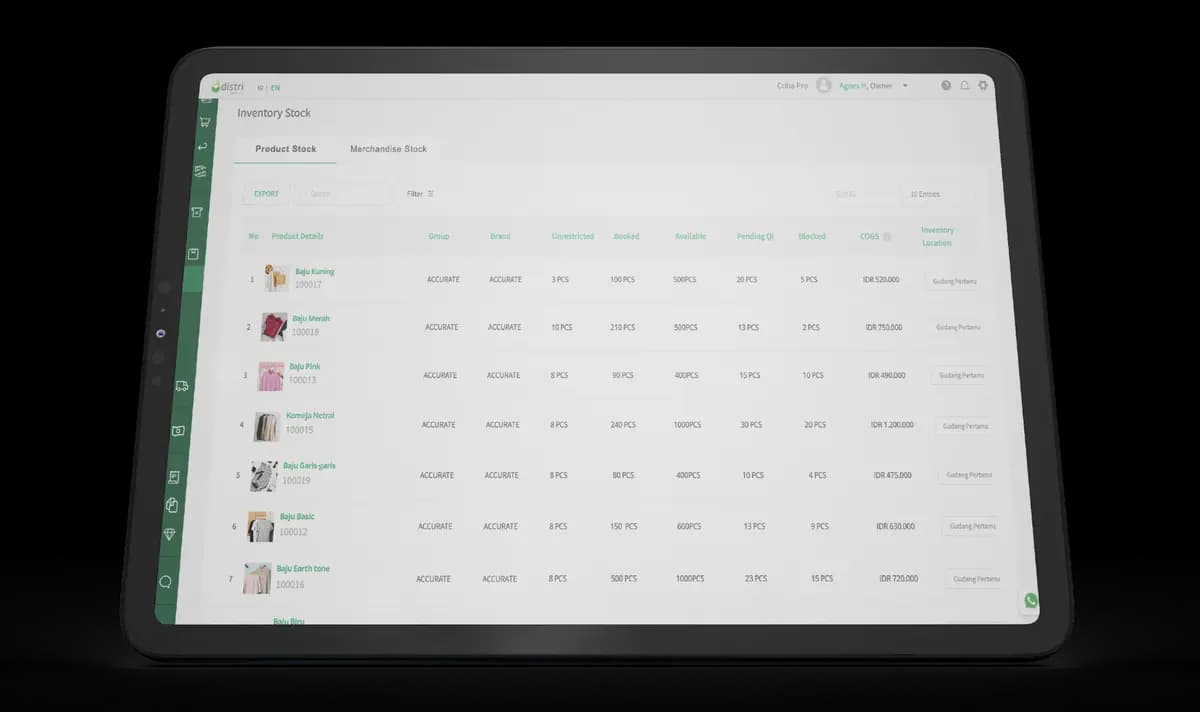Image resolution: width=1200 pixels, height=712 pixels.
Task: Open the Baju Earth tone product thumbnail
Action: (x=257, y=578)
